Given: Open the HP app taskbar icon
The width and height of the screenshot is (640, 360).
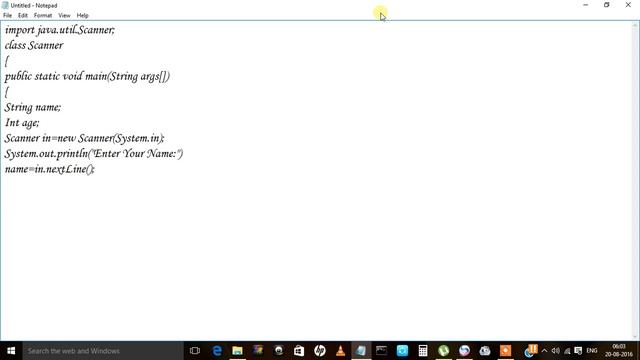Looking at the screenshot, I should click(320, 351).
